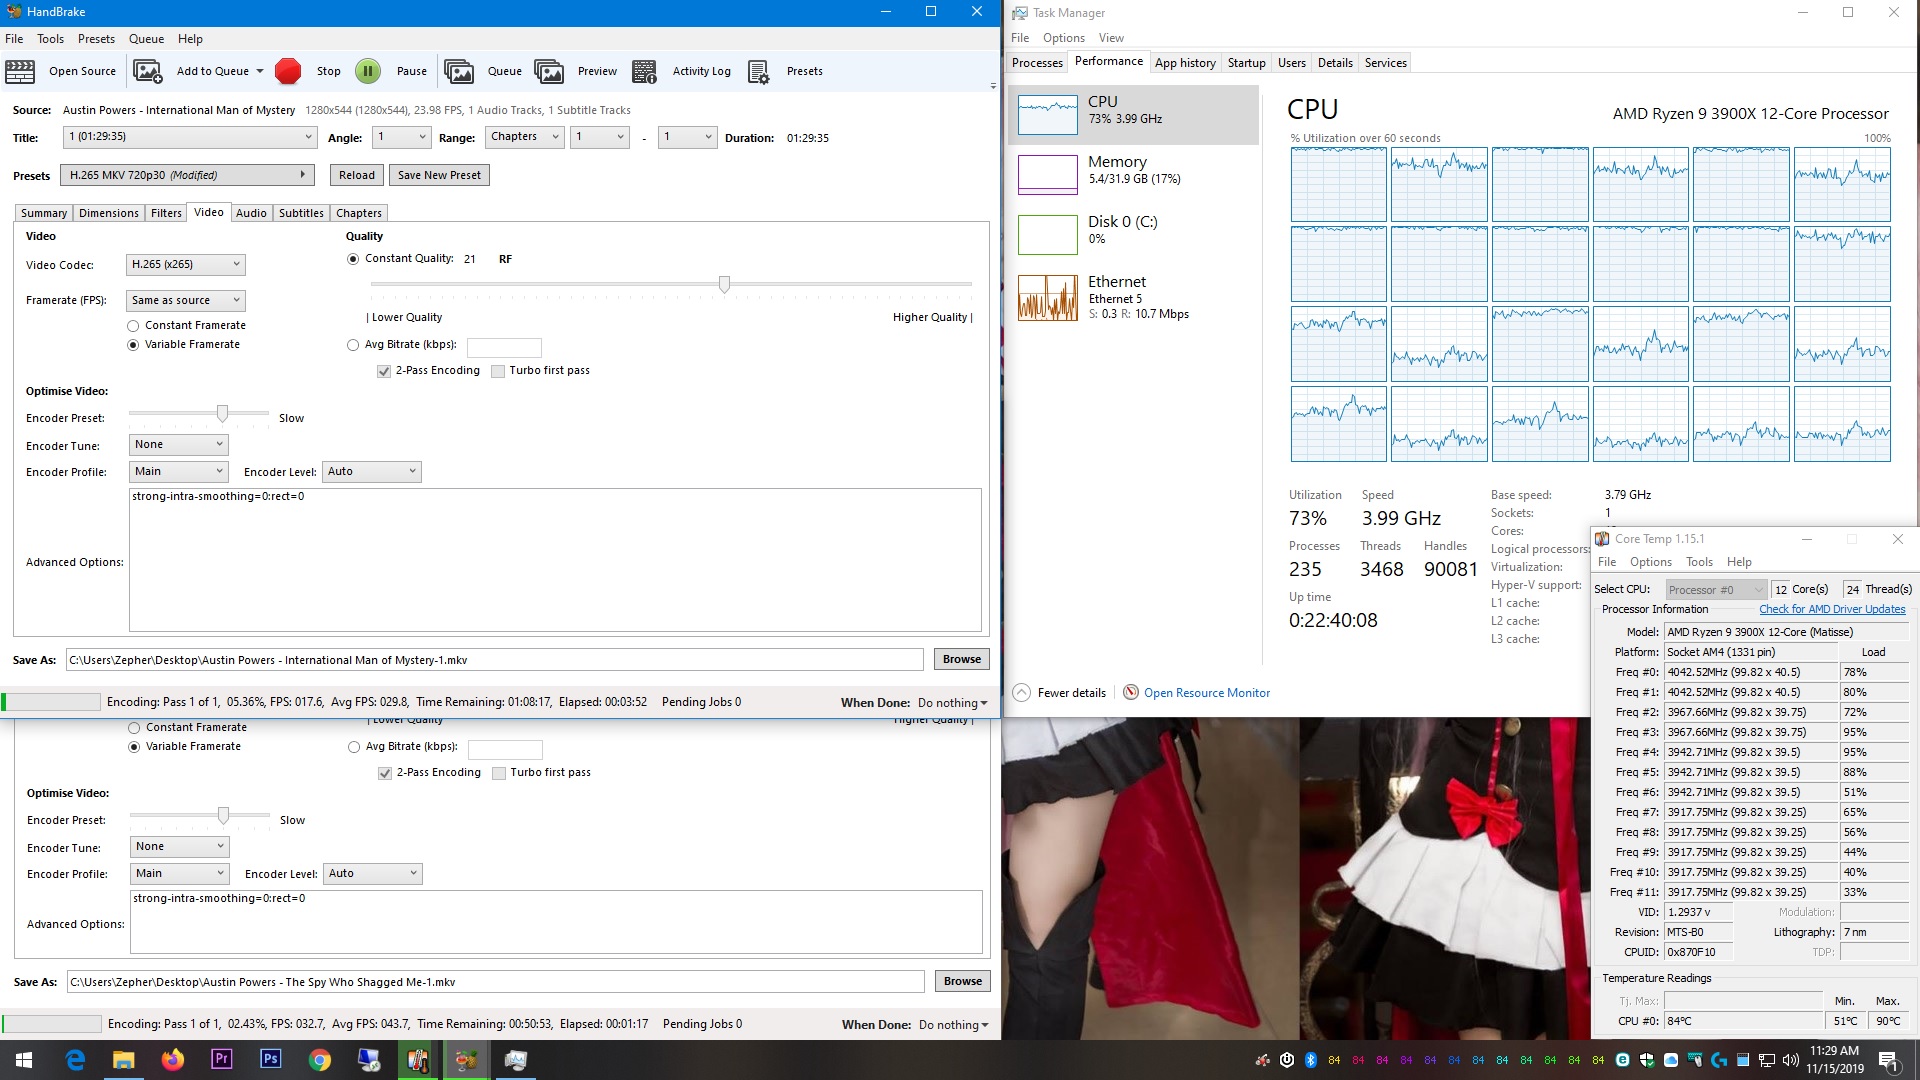Image resolution: width=1920 pixels, height=1080 pixels.
Task: Click the Save As path field in front HandBrake
Action: (495, 660)
